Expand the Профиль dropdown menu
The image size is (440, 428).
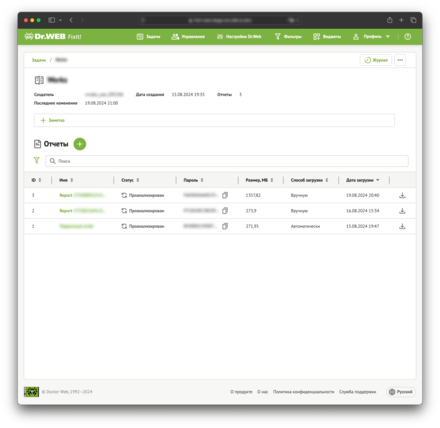pos(371,37)
